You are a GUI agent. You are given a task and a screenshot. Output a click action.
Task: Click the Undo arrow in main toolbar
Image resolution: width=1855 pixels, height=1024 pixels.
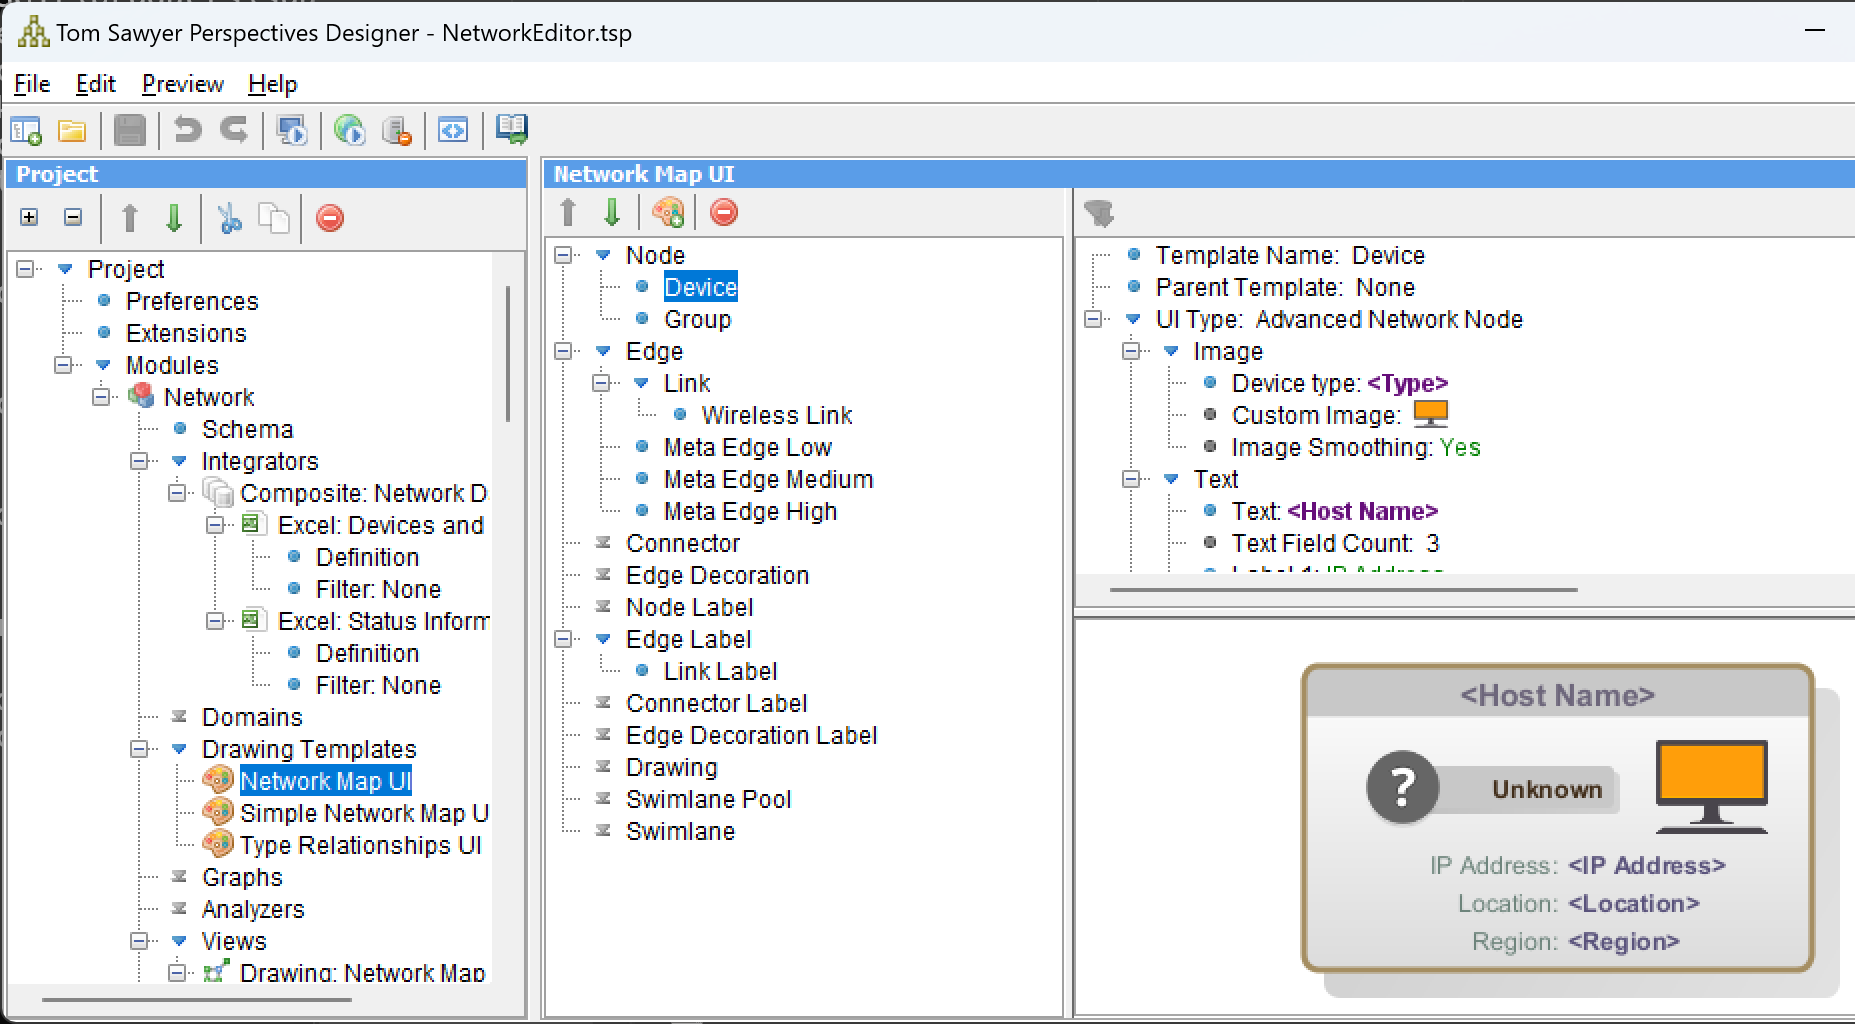pos(187,130)
